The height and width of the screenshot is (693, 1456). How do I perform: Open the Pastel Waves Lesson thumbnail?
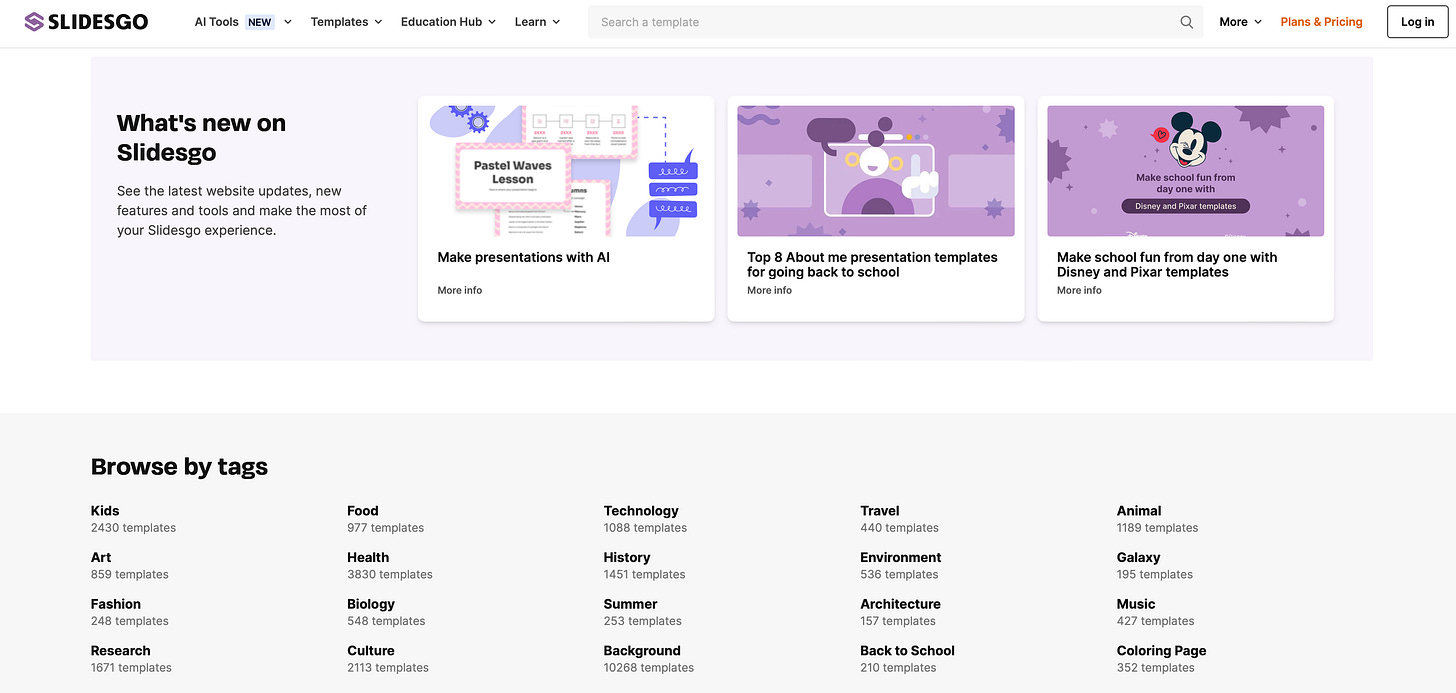[566, 171]
